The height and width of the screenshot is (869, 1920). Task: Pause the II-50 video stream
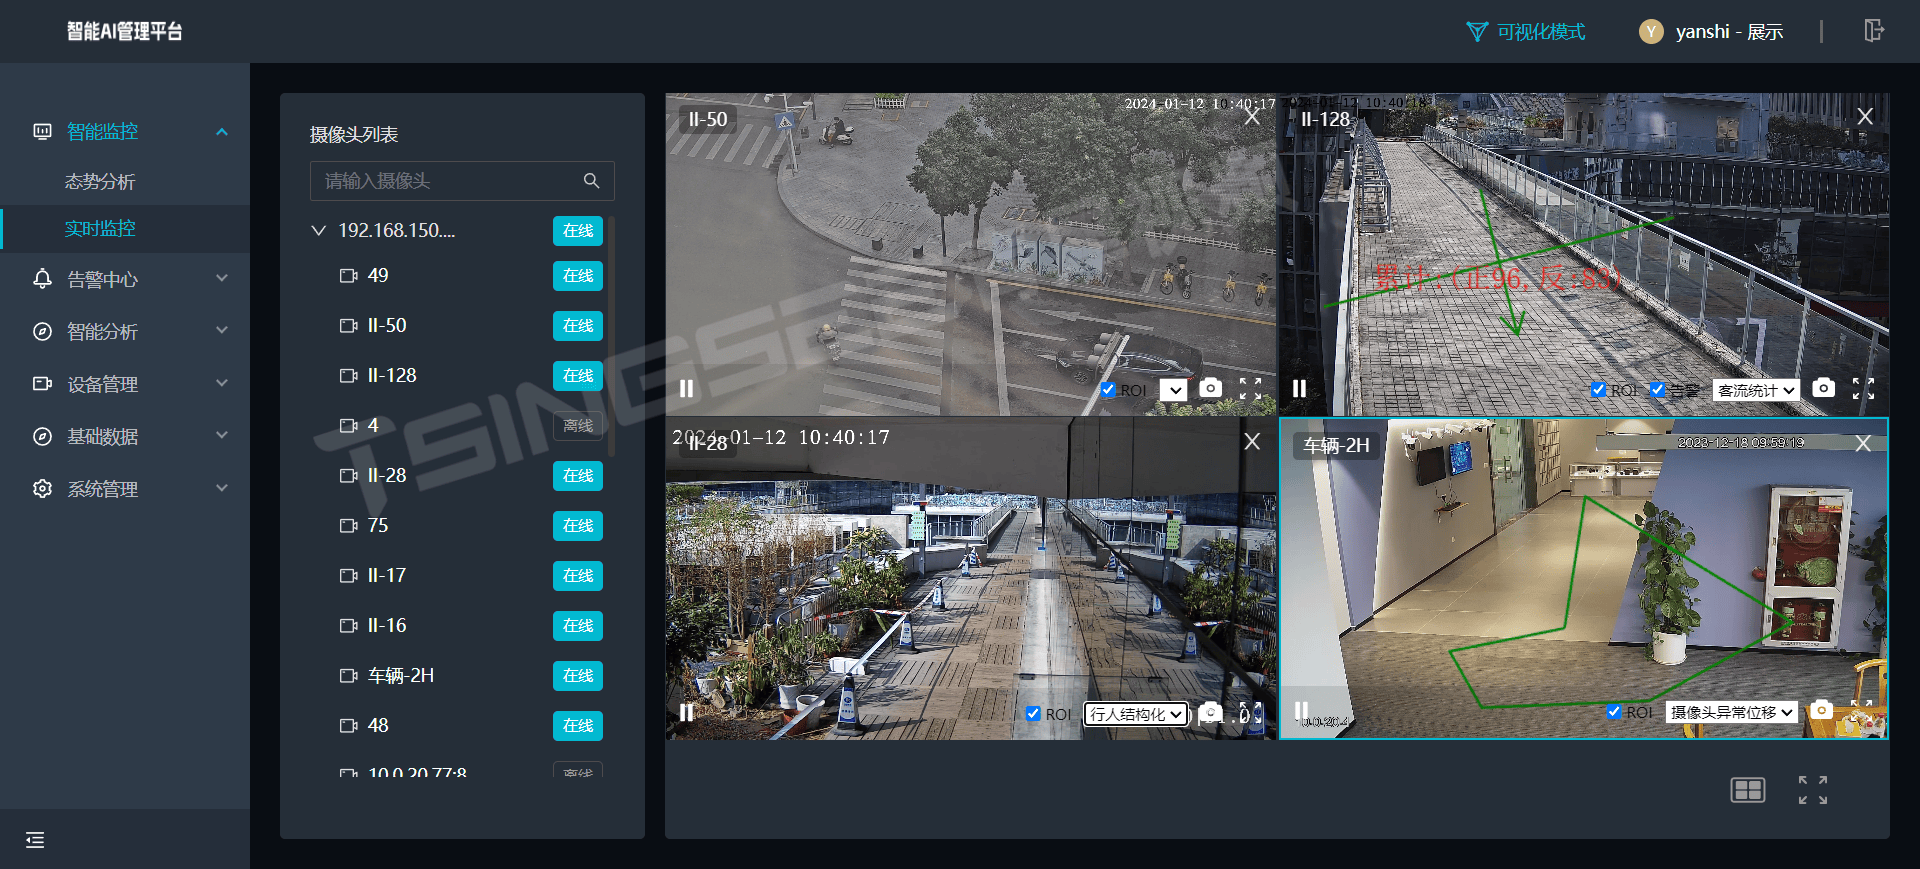click(x=686, y=388)
